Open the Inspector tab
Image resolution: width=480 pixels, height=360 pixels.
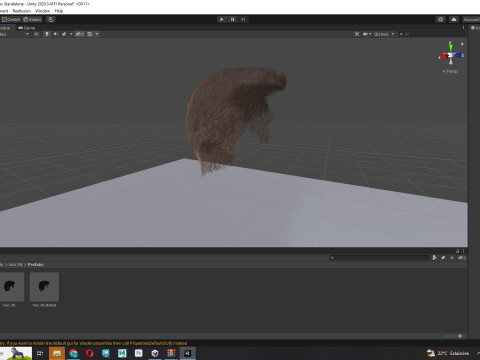point(475,28)
